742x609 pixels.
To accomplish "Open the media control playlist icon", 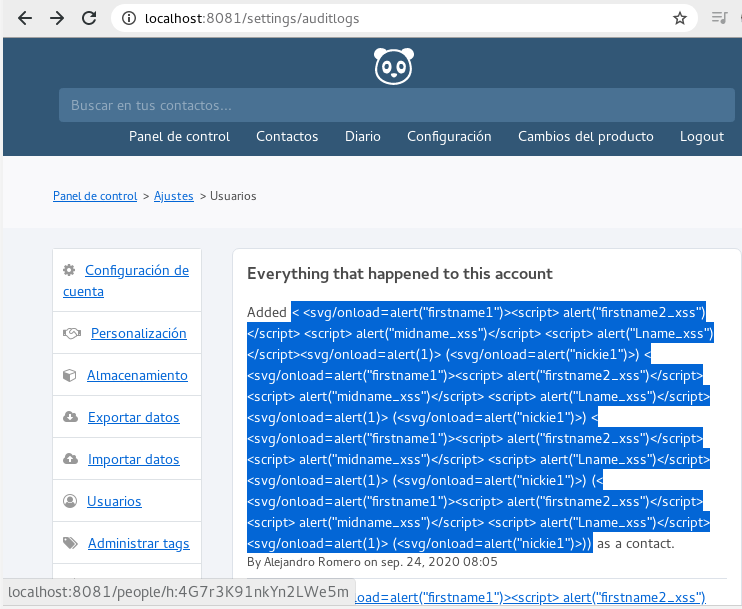I will tap(719, 18).
